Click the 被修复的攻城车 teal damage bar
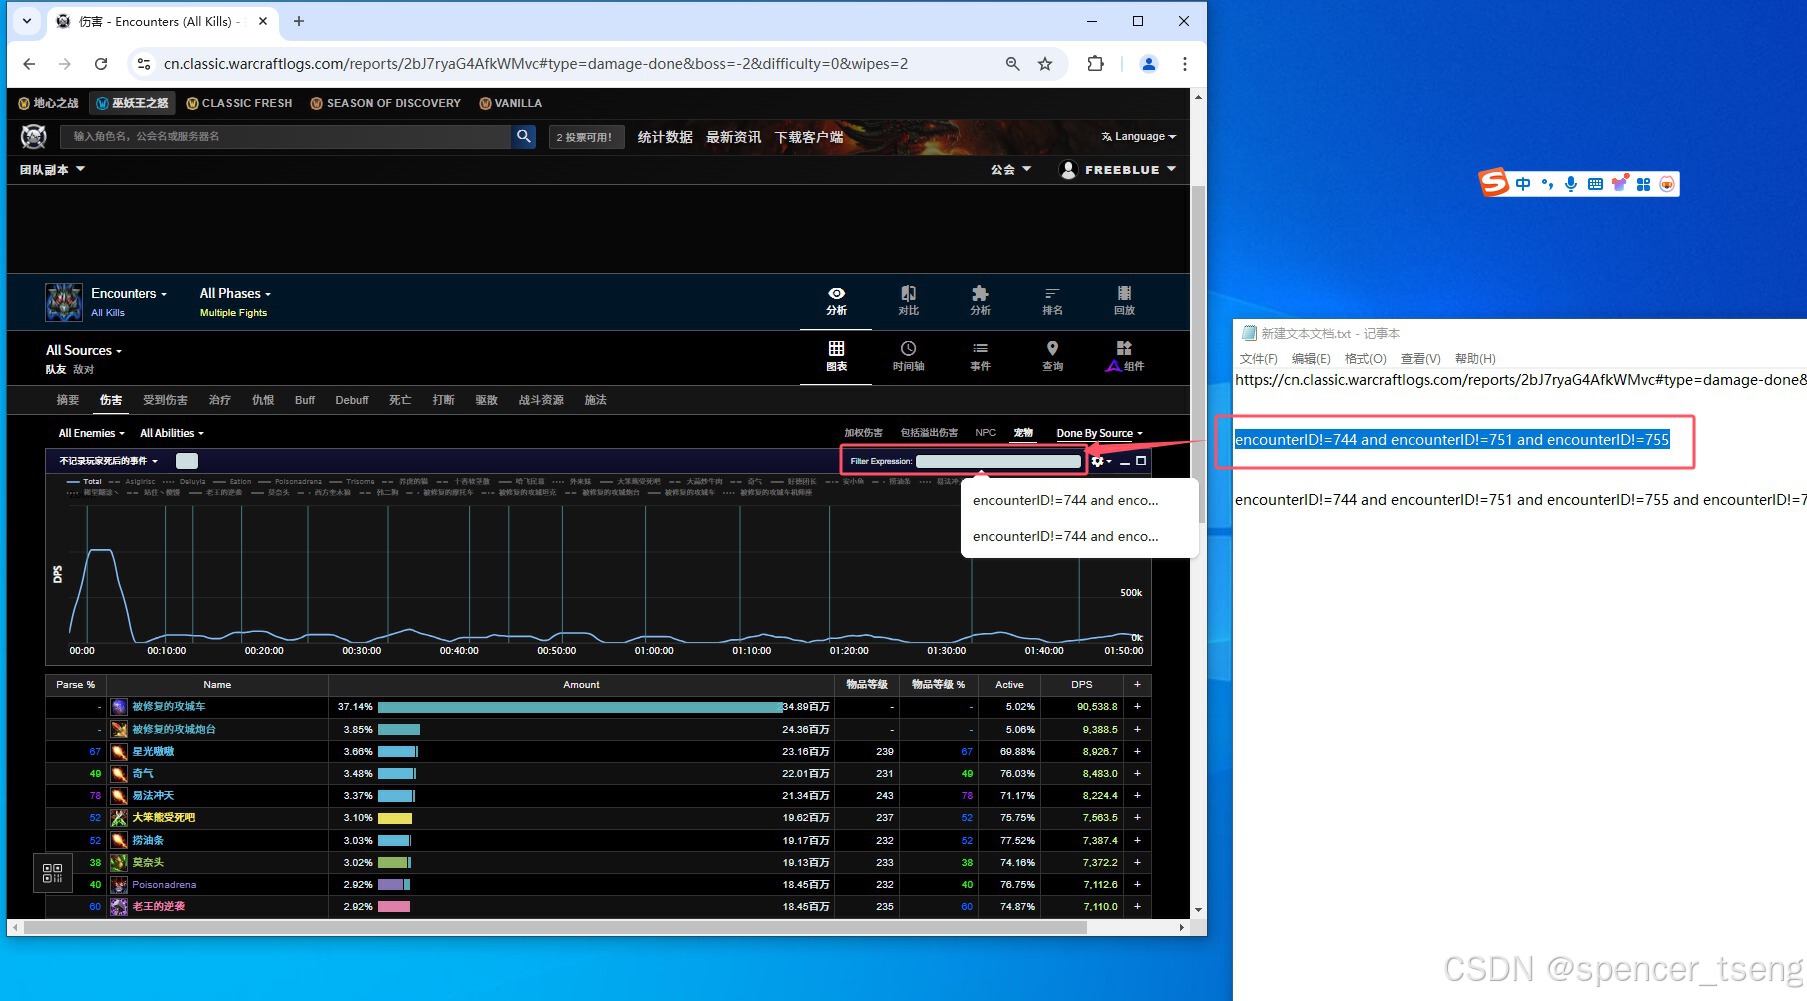1807x1001 pixels. click(x=580, y=707)
